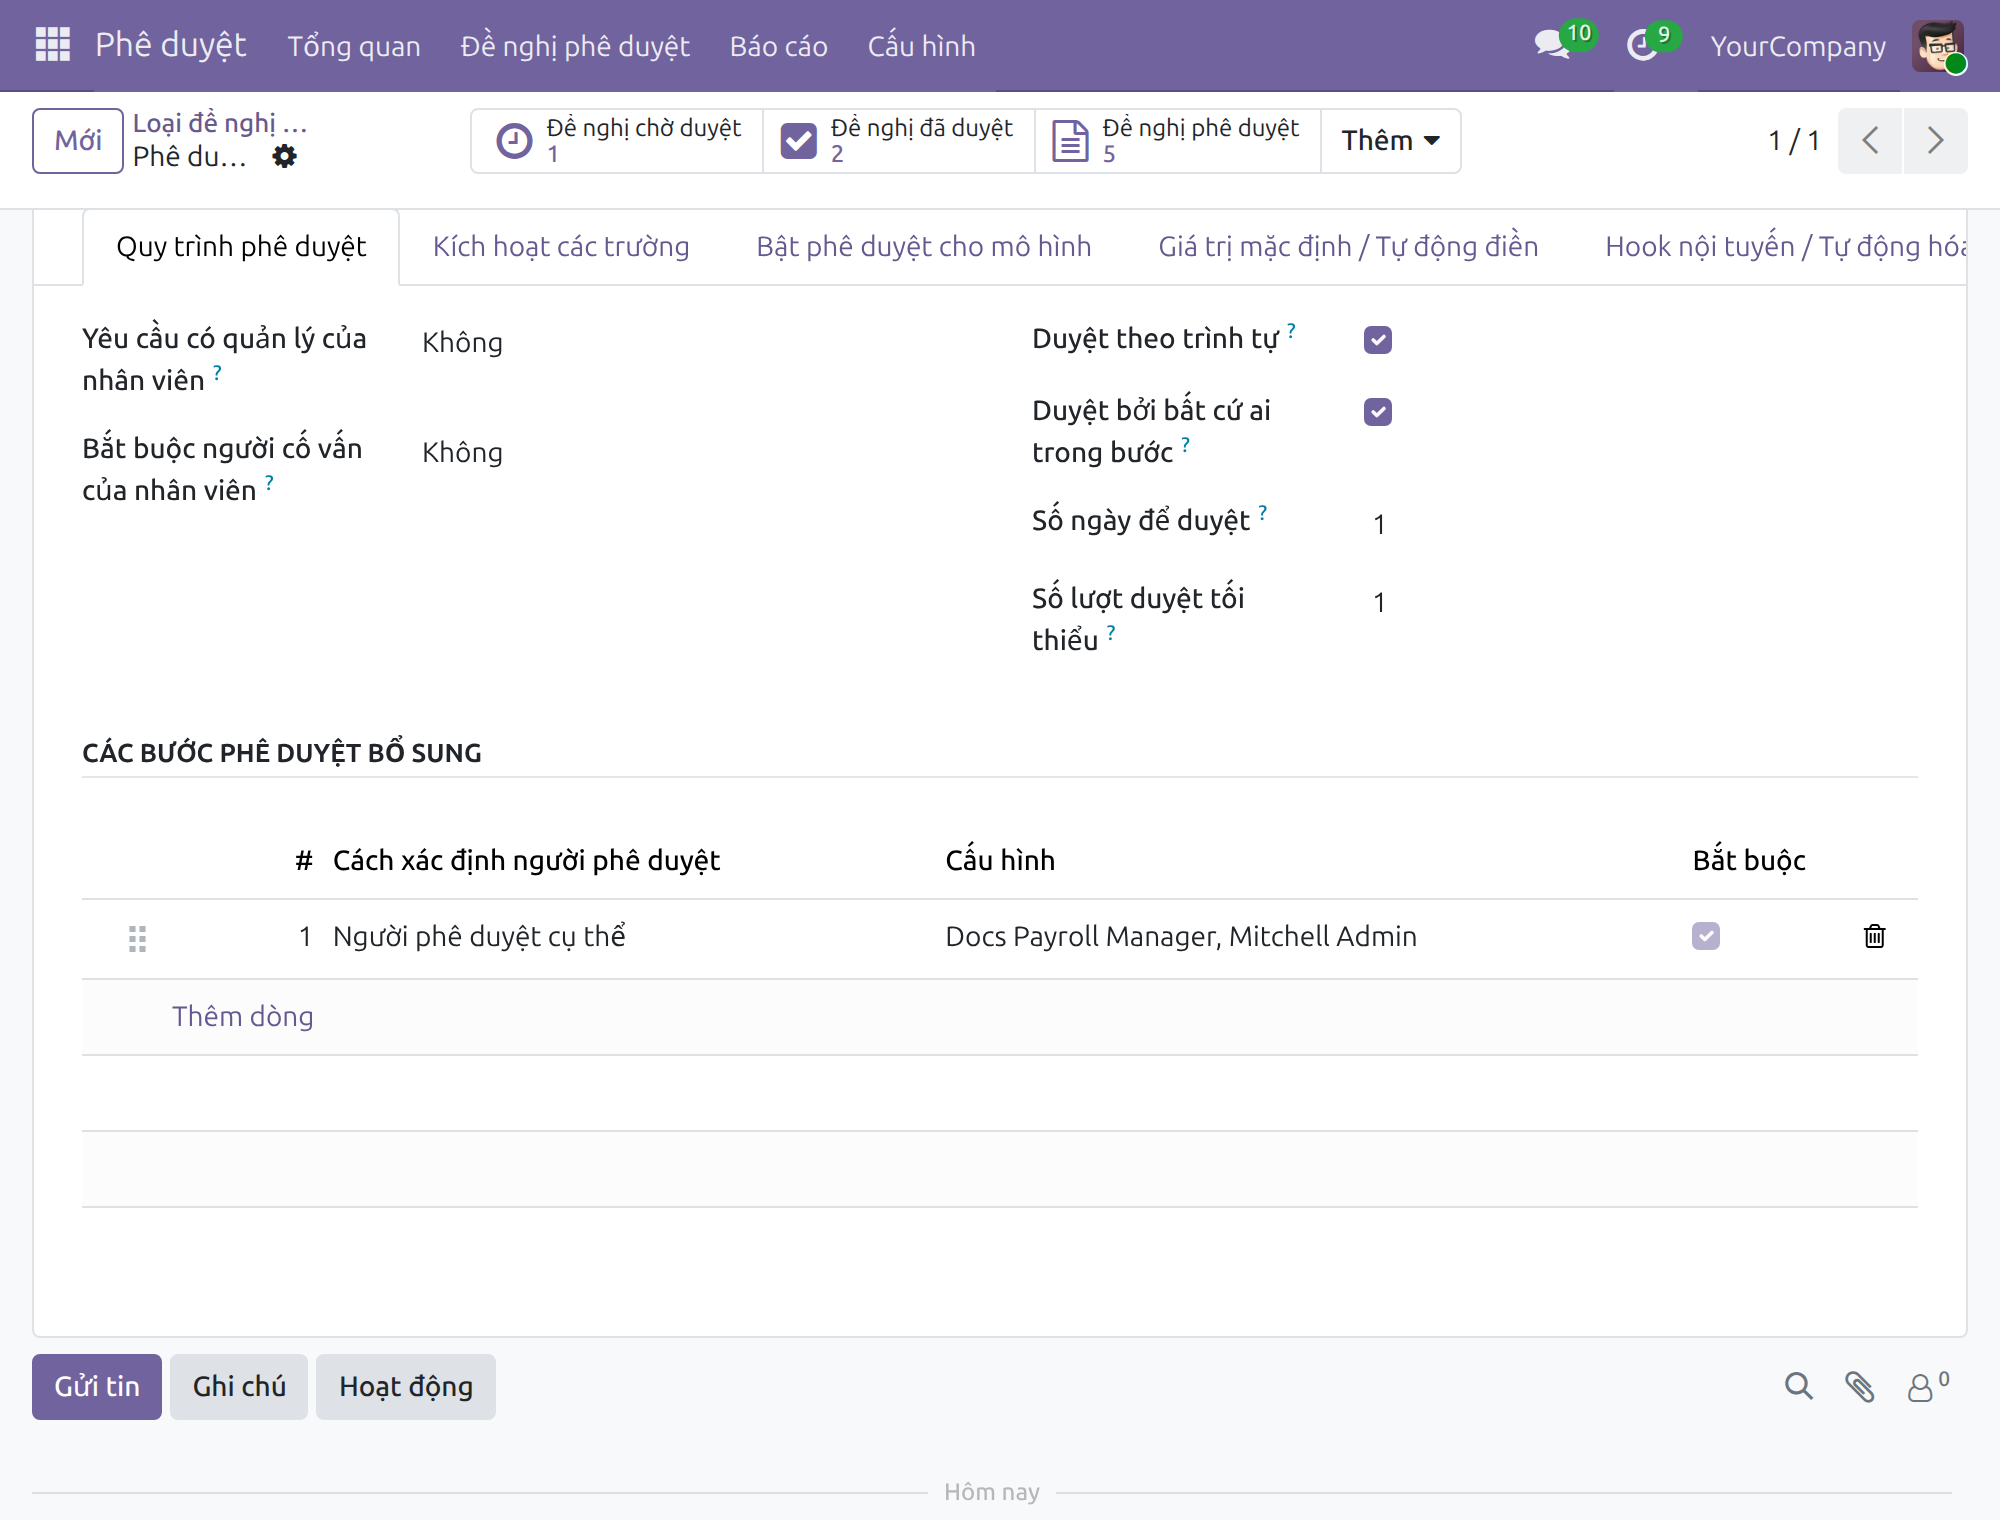The height and width of the screenshot is (1520, 2000).
Task: Click the Gửi tin button
Action: (97, 1386)
